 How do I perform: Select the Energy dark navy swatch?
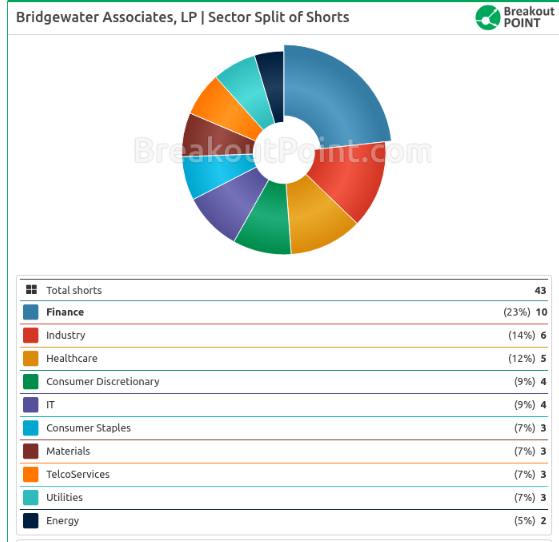click(x=31, y=521)
